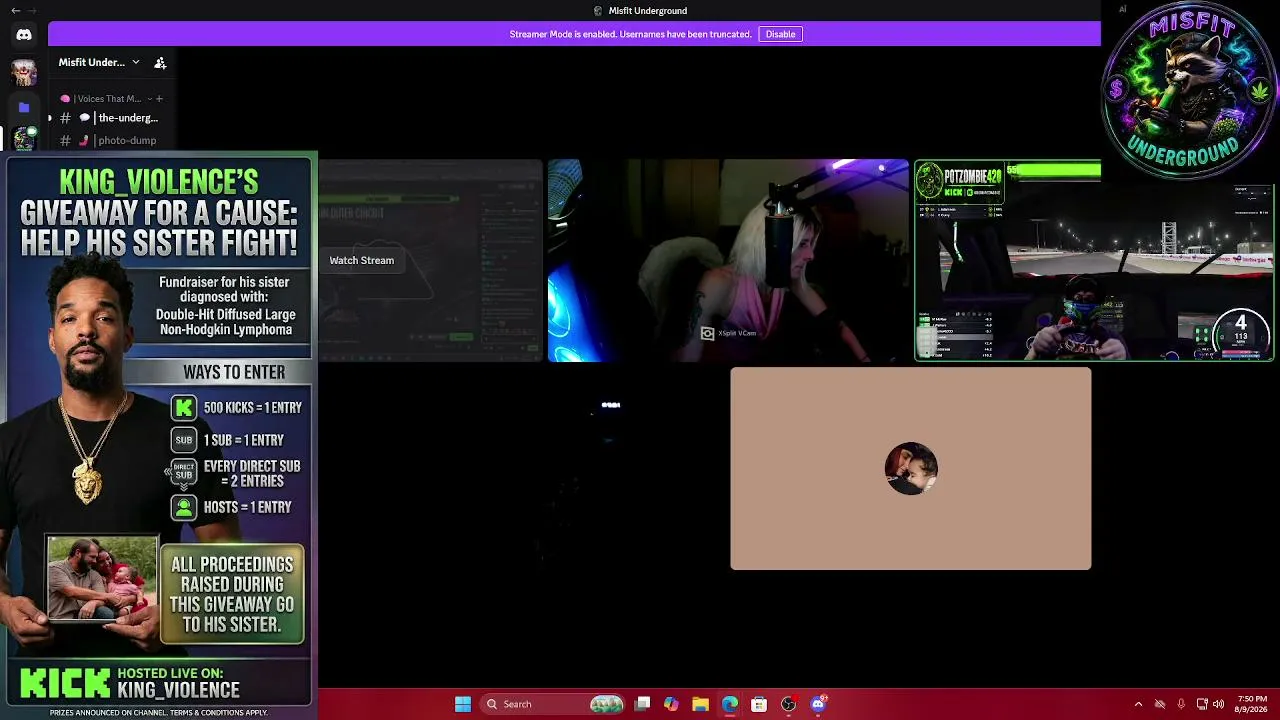
Task: Open the volume control in the tray
Action: pyautogui.click(x=1218, y=704)
